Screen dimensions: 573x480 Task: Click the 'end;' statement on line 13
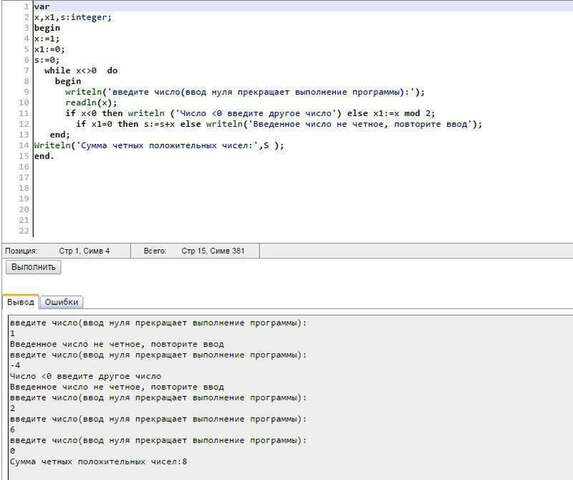point(60,134)
